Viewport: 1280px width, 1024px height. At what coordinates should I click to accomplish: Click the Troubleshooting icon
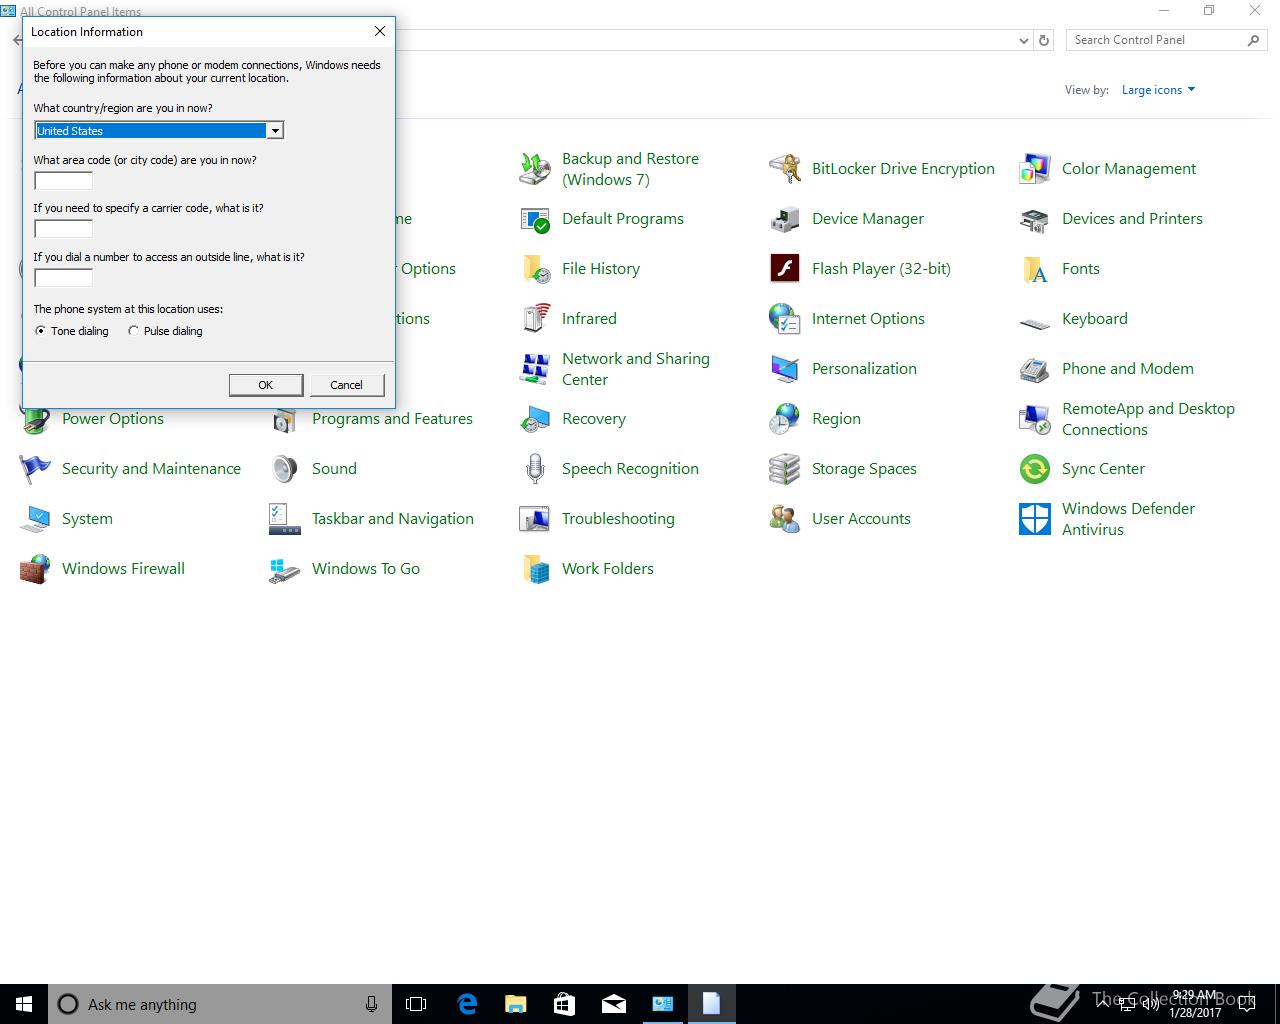[x=535, y=519]
